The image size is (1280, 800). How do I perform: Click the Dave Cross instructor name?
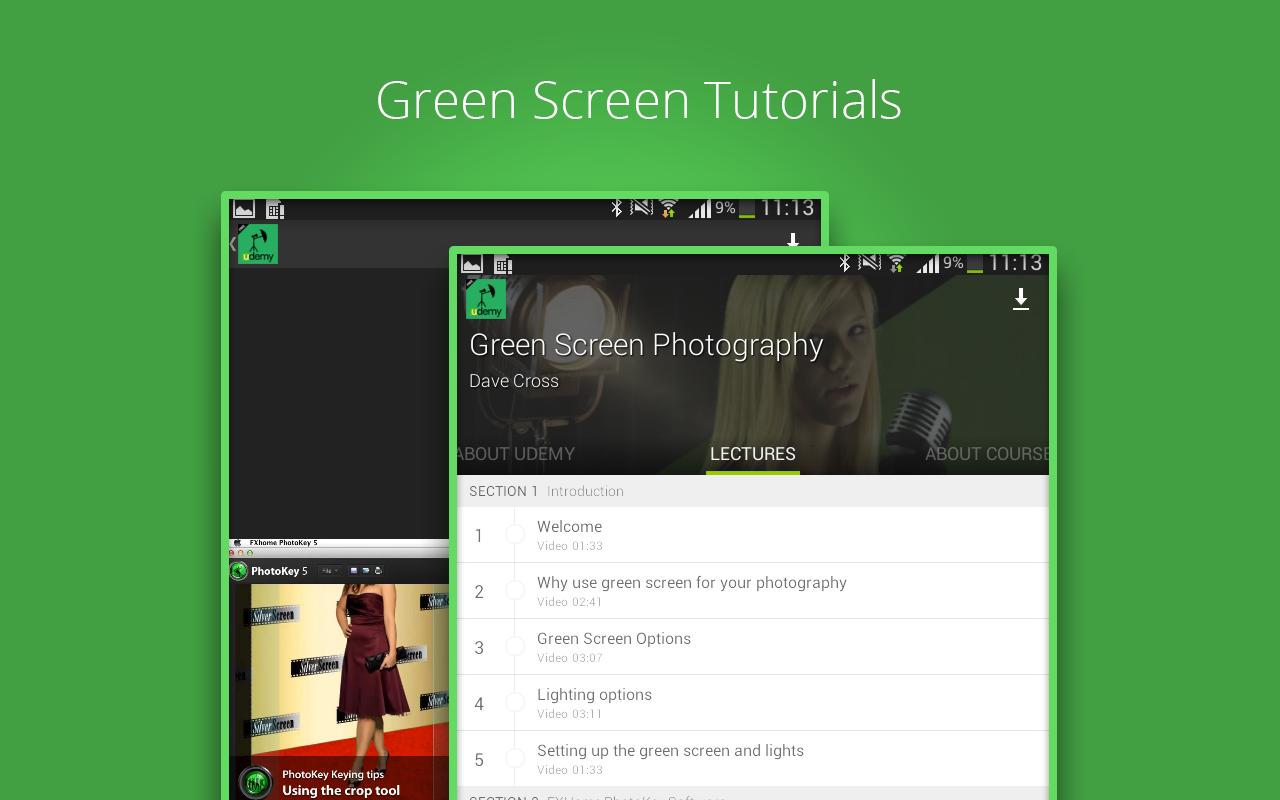514,381
